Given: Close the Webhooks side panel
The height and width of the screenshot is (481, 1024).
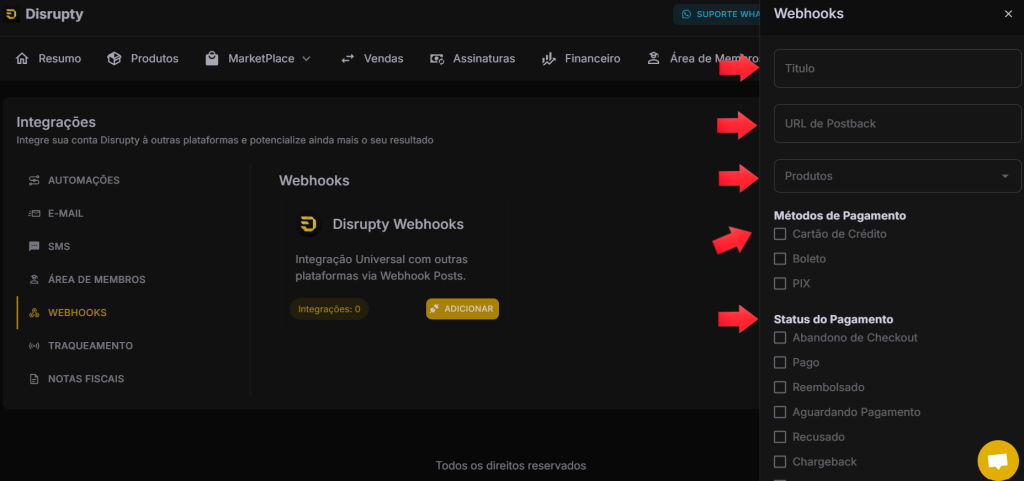Looking at the screenshot, I should (1008, 14).
